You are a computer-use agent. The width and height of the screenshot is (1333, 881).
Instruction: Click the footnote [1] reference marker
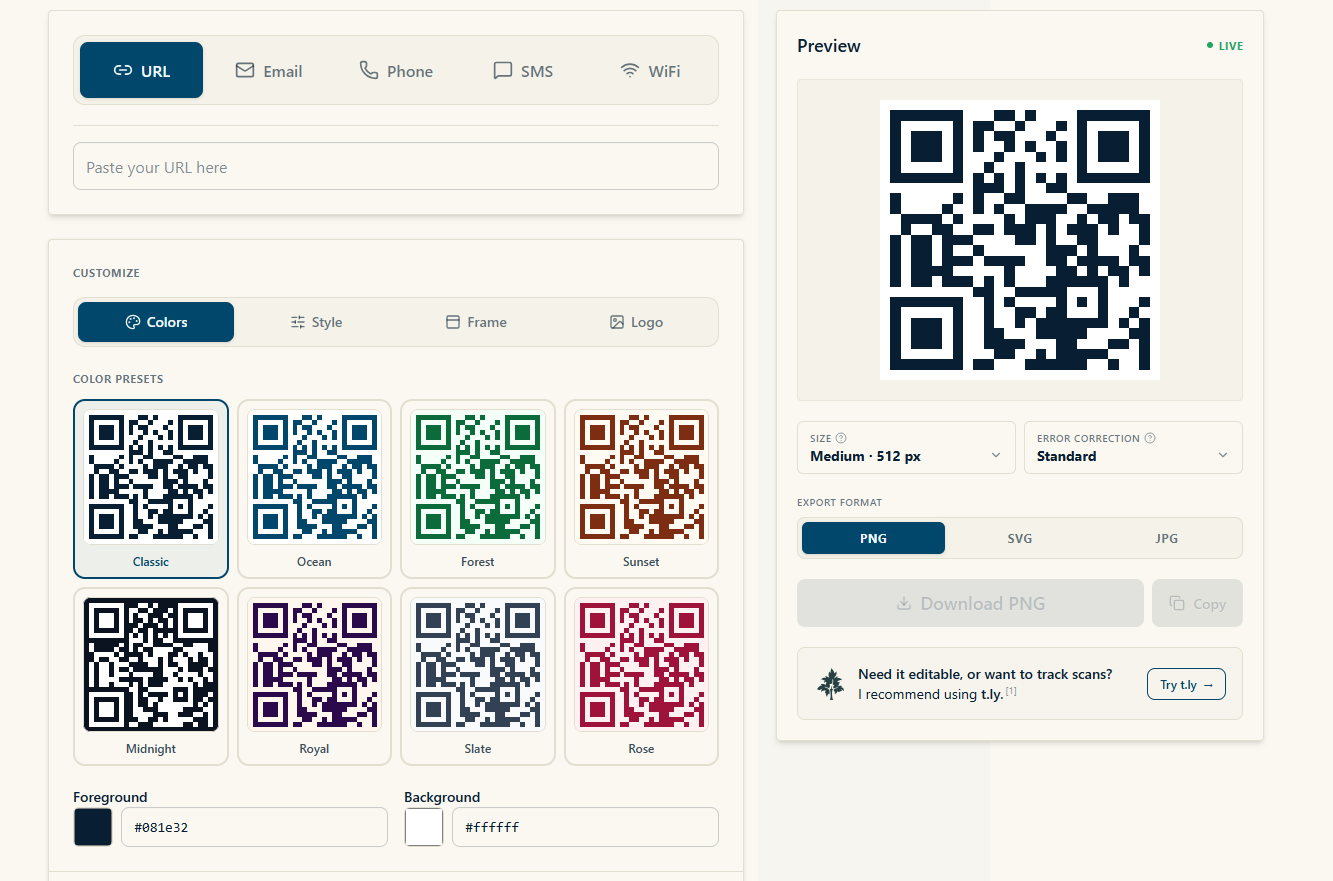pos(1011,691)
